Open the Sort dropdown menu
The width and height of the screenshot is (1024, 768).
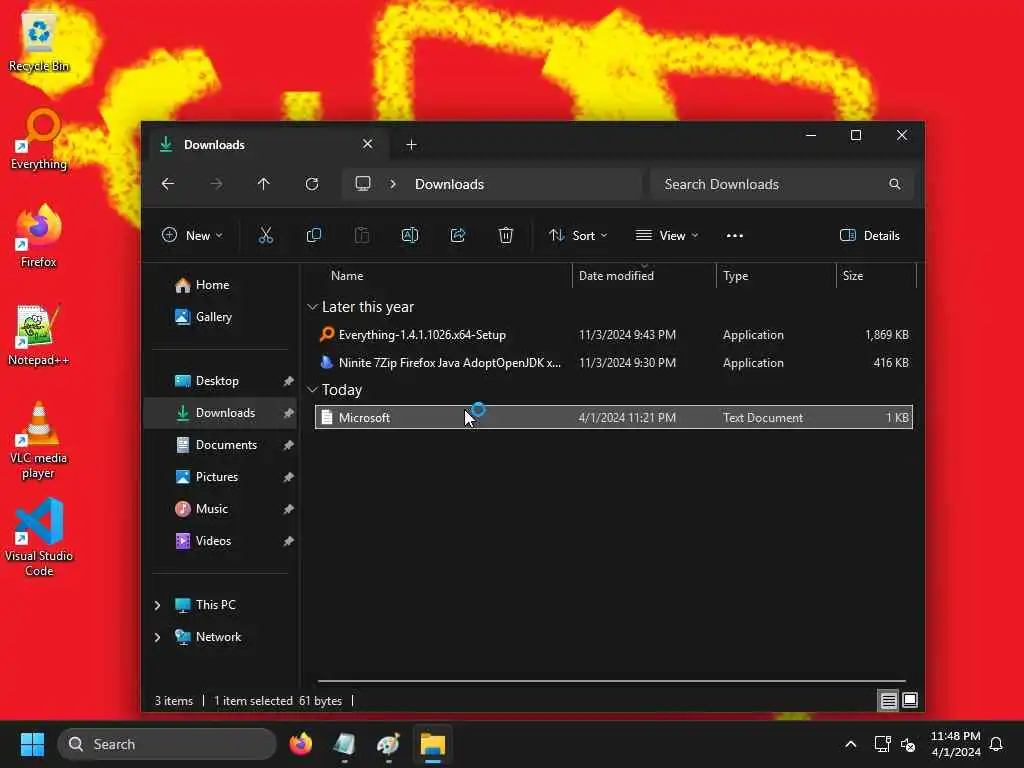(x=578, y=236)
